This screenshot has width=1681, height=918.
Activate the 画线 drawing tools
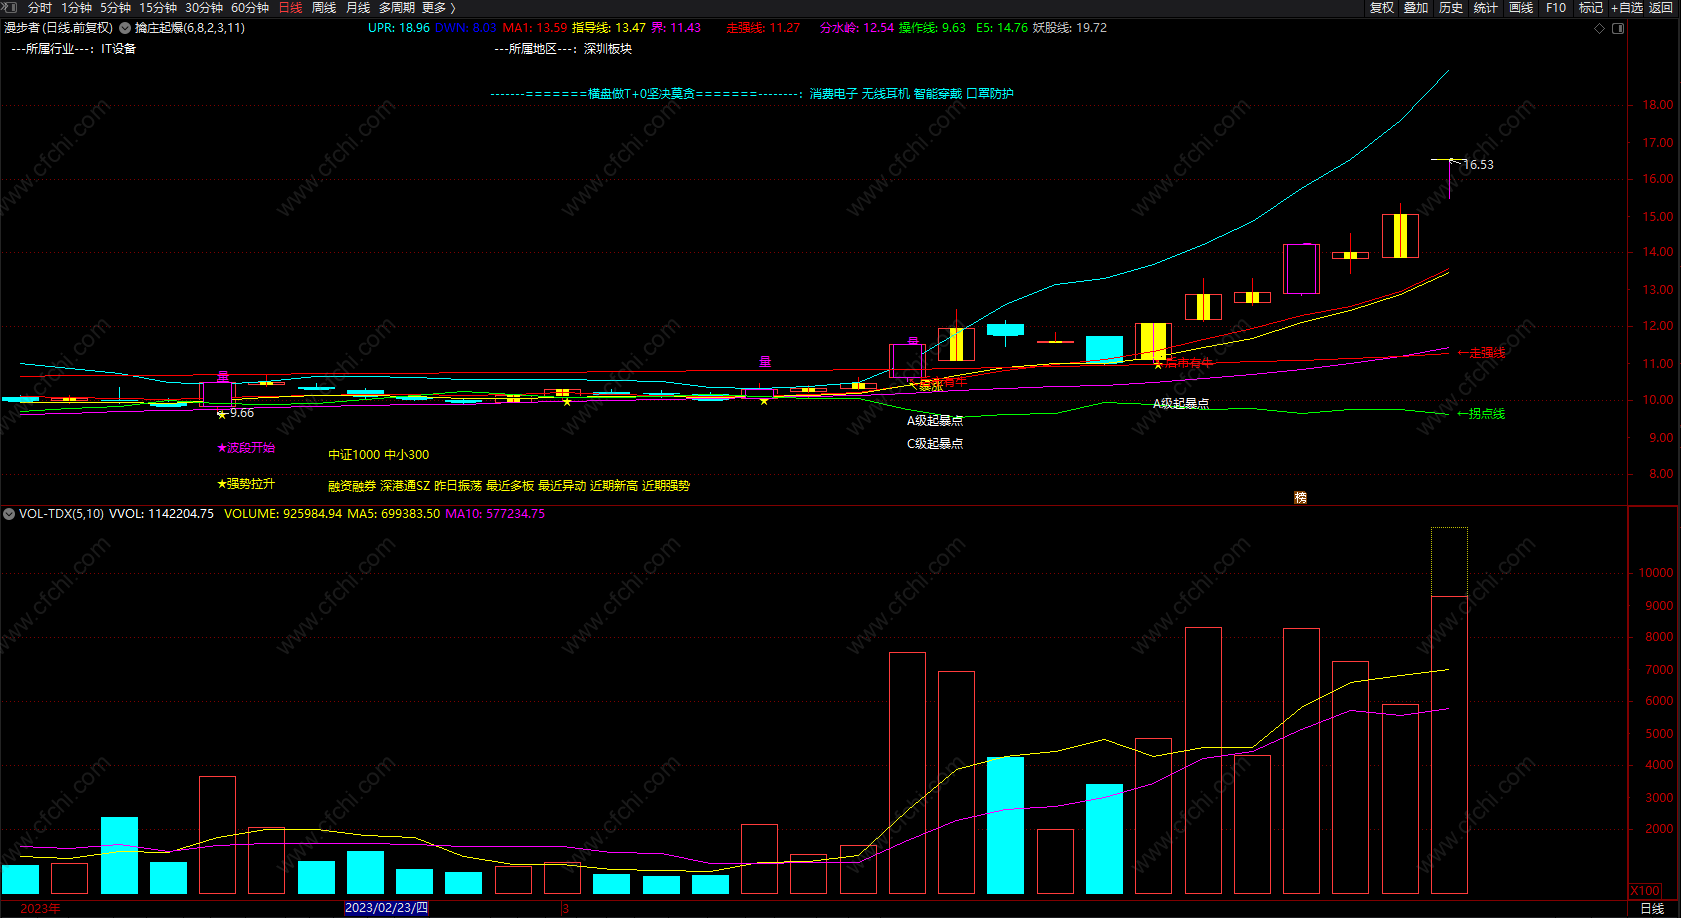[1521, 8]
